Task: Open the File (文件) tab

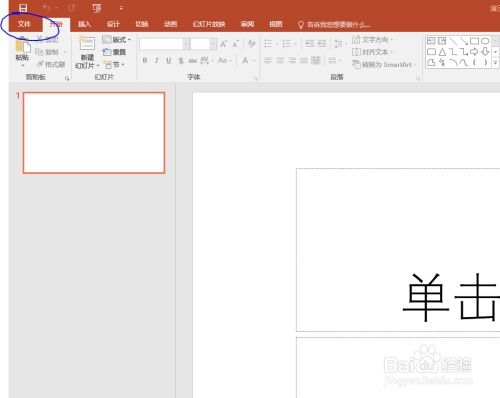Action: (24, 24)
